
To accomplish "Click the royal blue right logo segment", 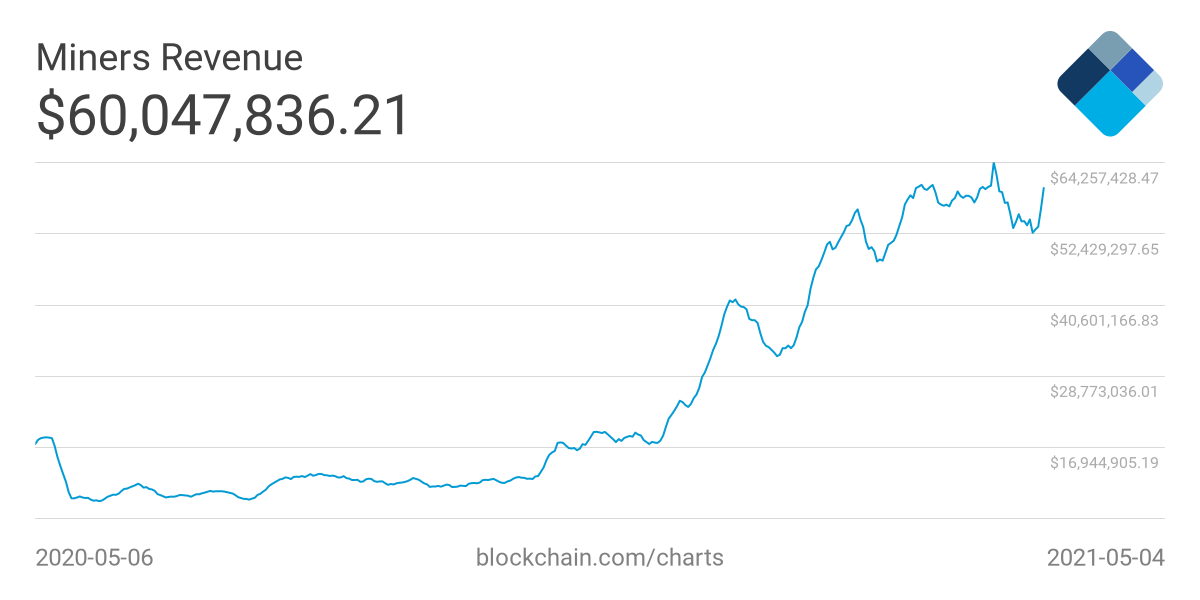I will tap(1133, 69).
